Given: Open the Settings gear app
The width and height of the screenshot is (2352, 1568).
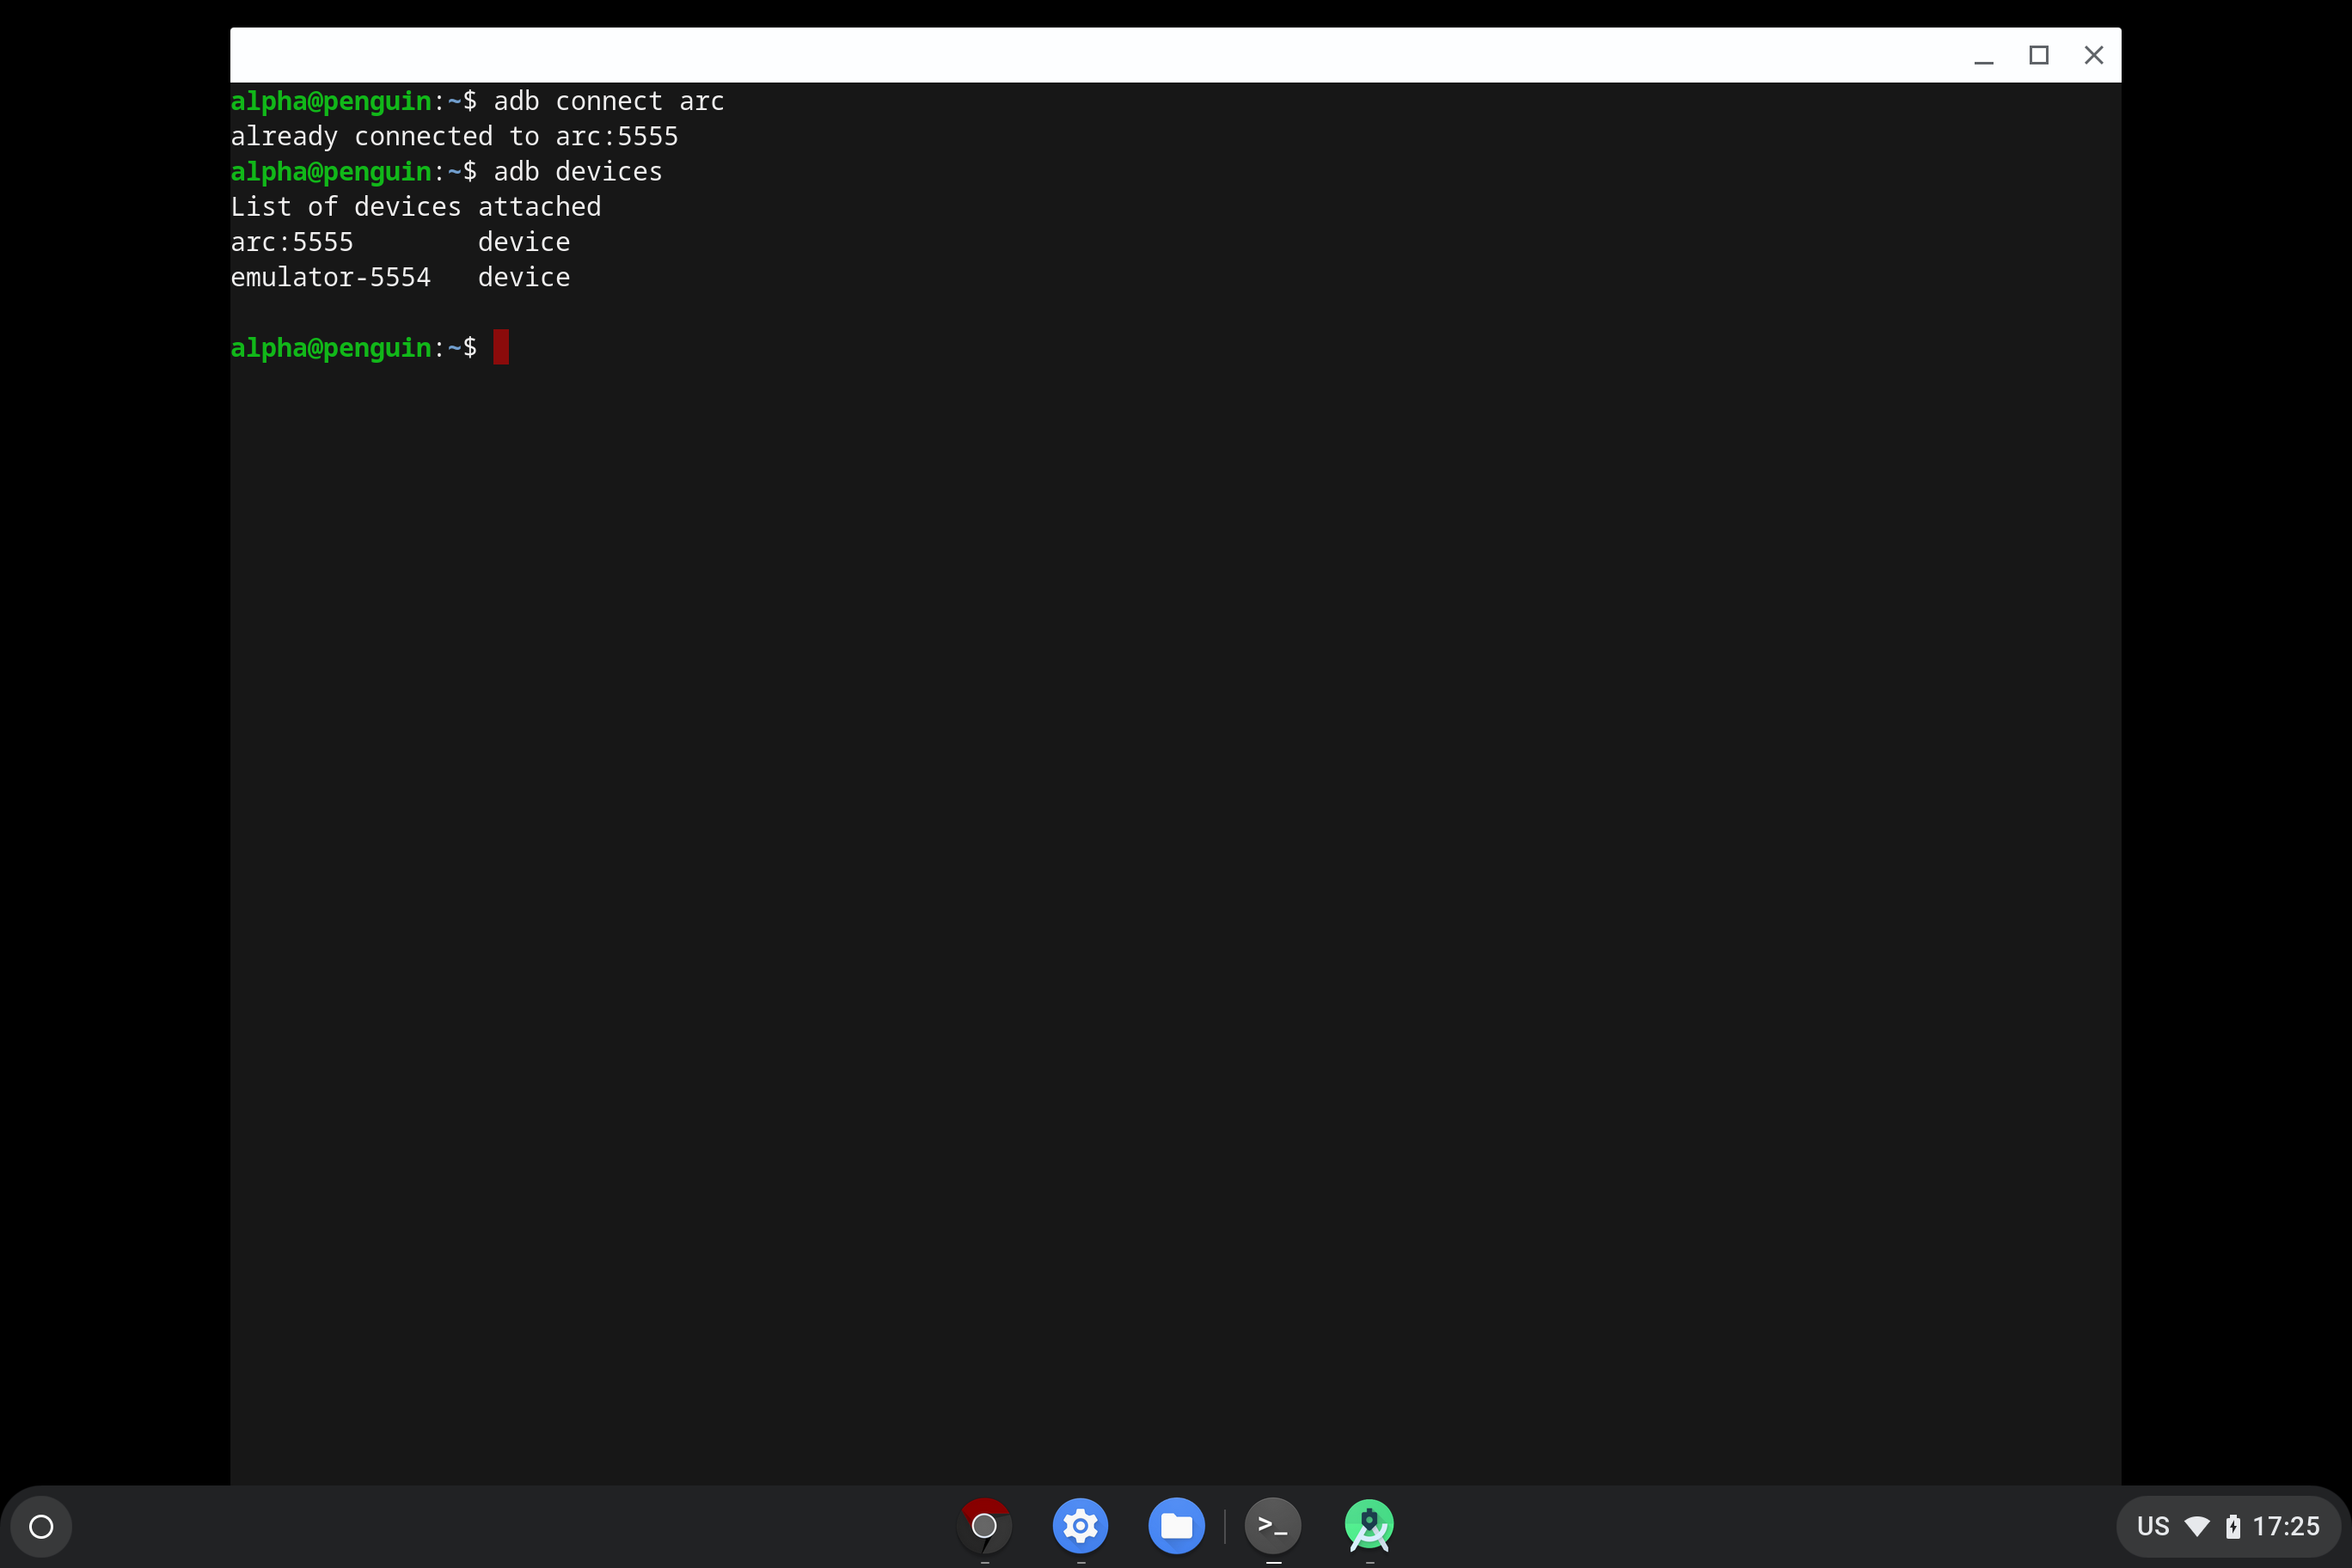Looking at the screenshot, I should click(1080, 1526).
